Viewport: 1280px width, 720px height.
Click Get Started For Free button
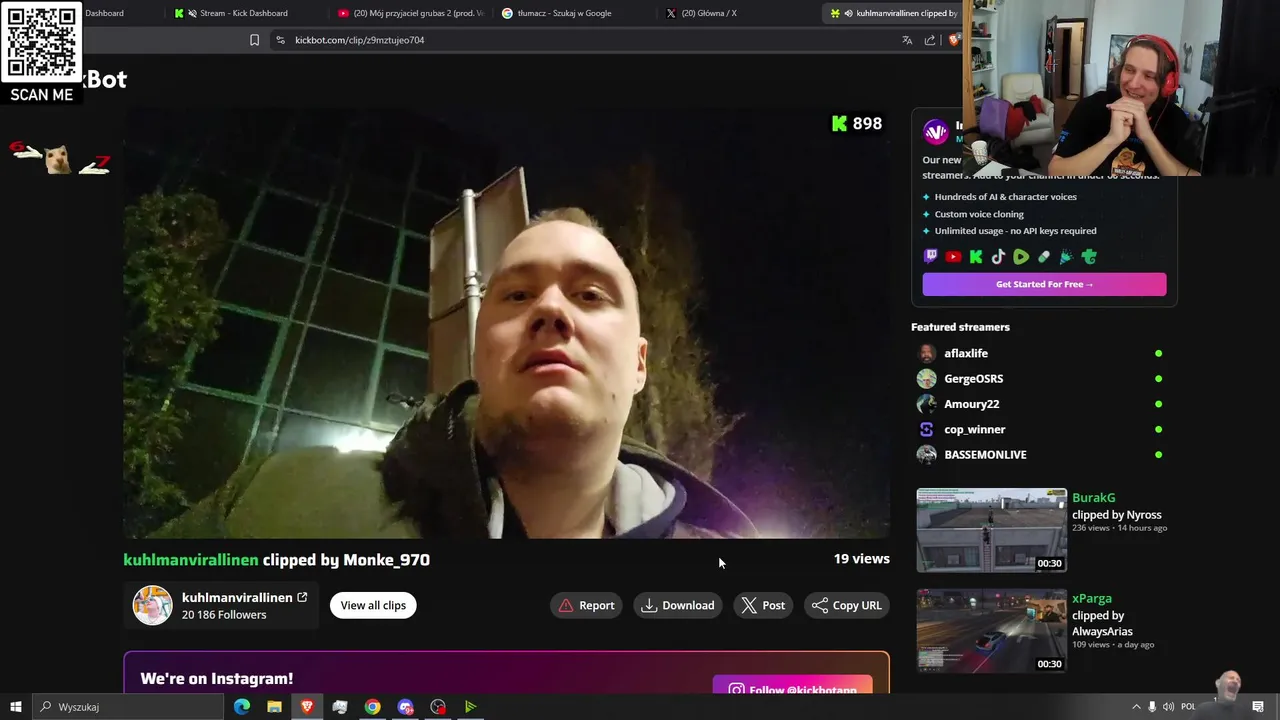coord(1044,284)
